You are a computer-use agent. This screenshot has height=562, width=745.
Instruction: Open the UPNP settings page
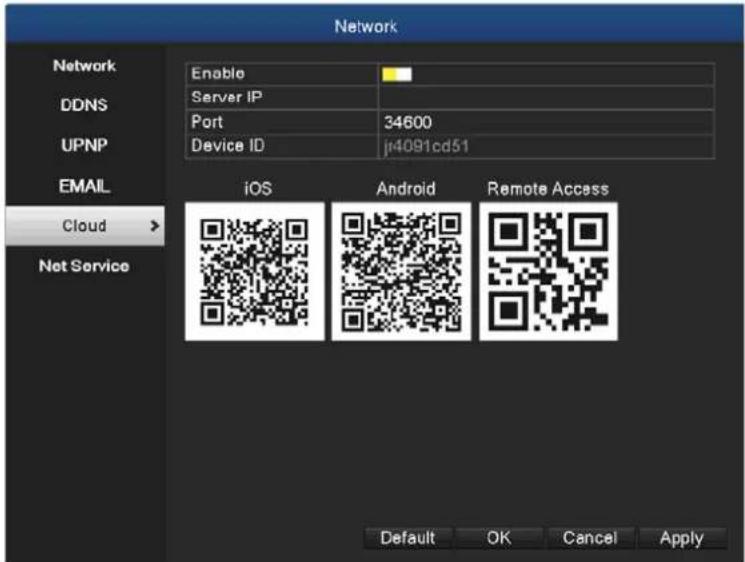84,145
